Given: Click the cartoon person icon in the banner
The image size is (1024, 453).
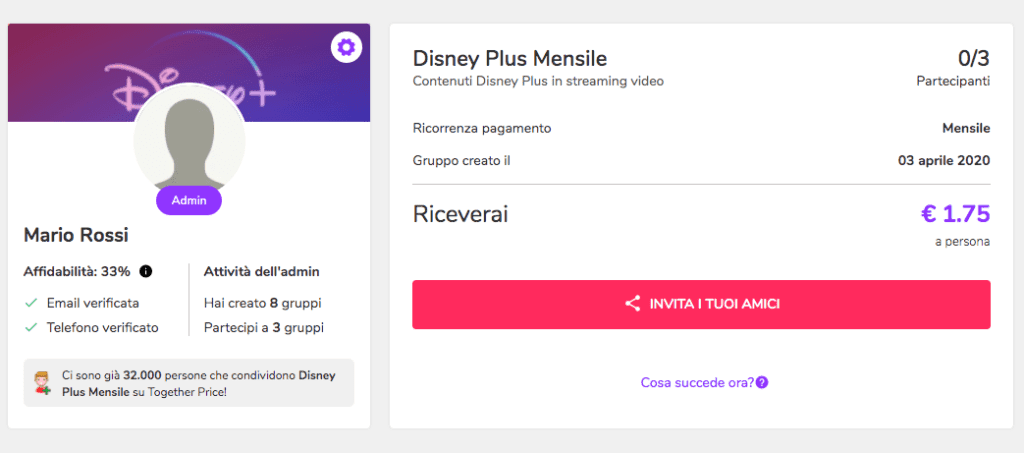Looking at the screenshot, I should 43,383.
